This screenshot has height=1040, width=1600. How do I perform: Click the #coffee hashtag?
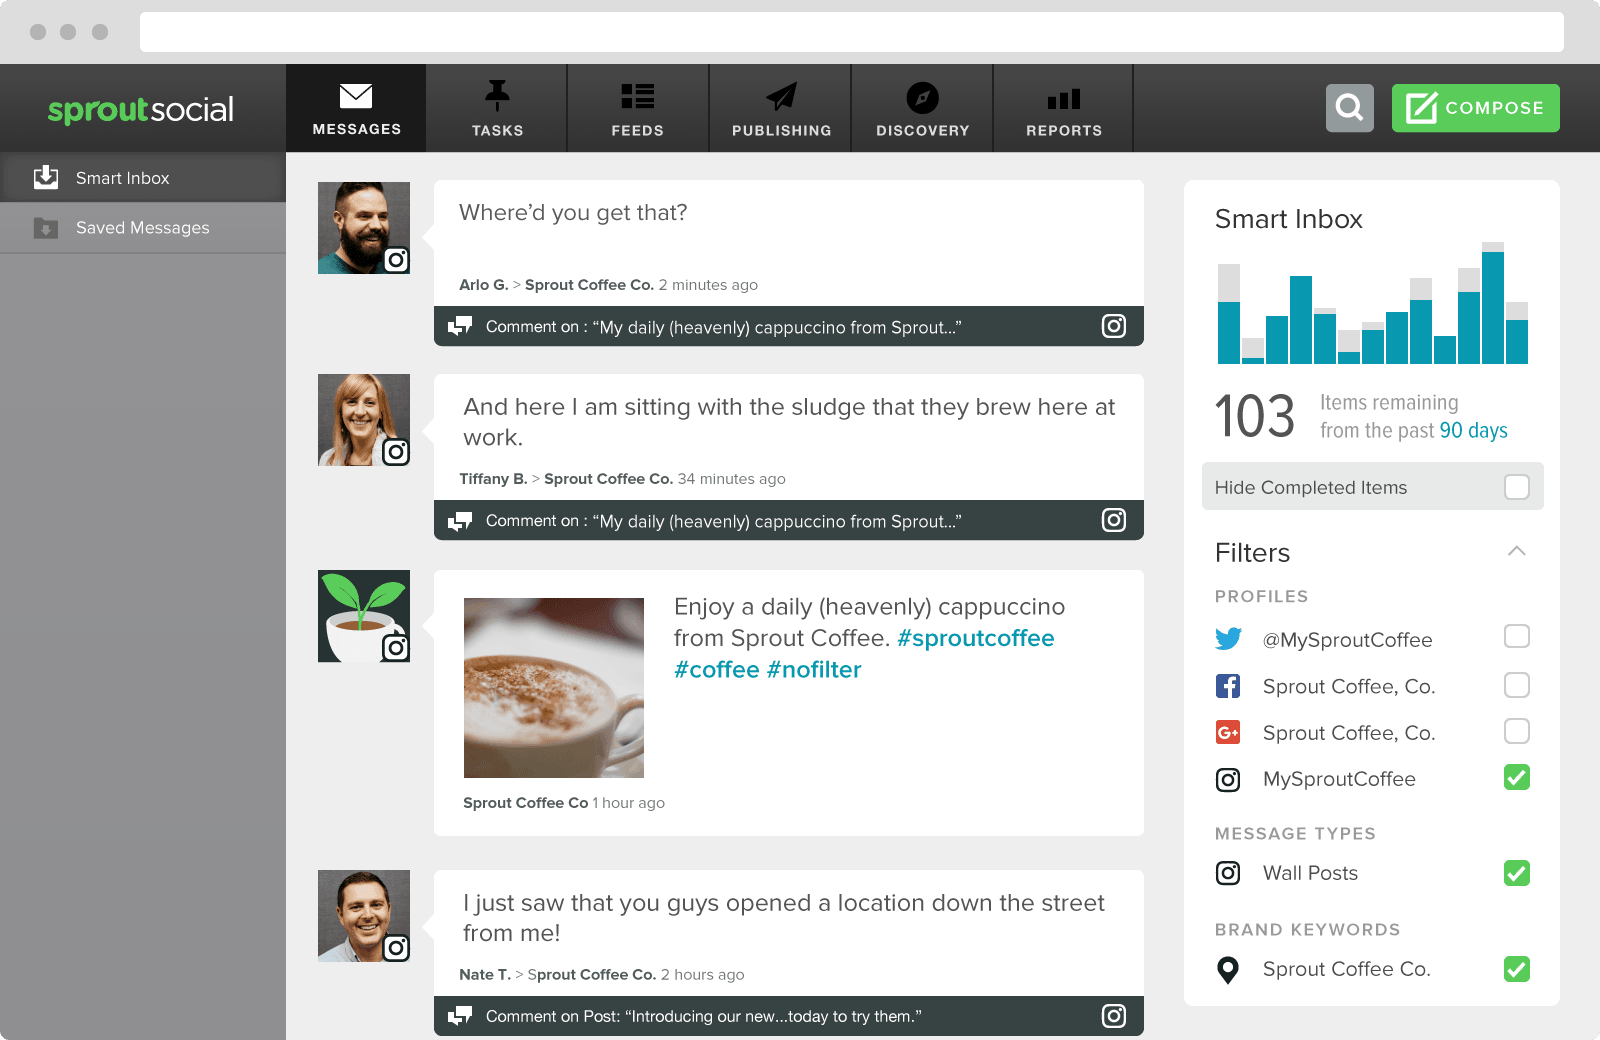(x=717, y=670)
